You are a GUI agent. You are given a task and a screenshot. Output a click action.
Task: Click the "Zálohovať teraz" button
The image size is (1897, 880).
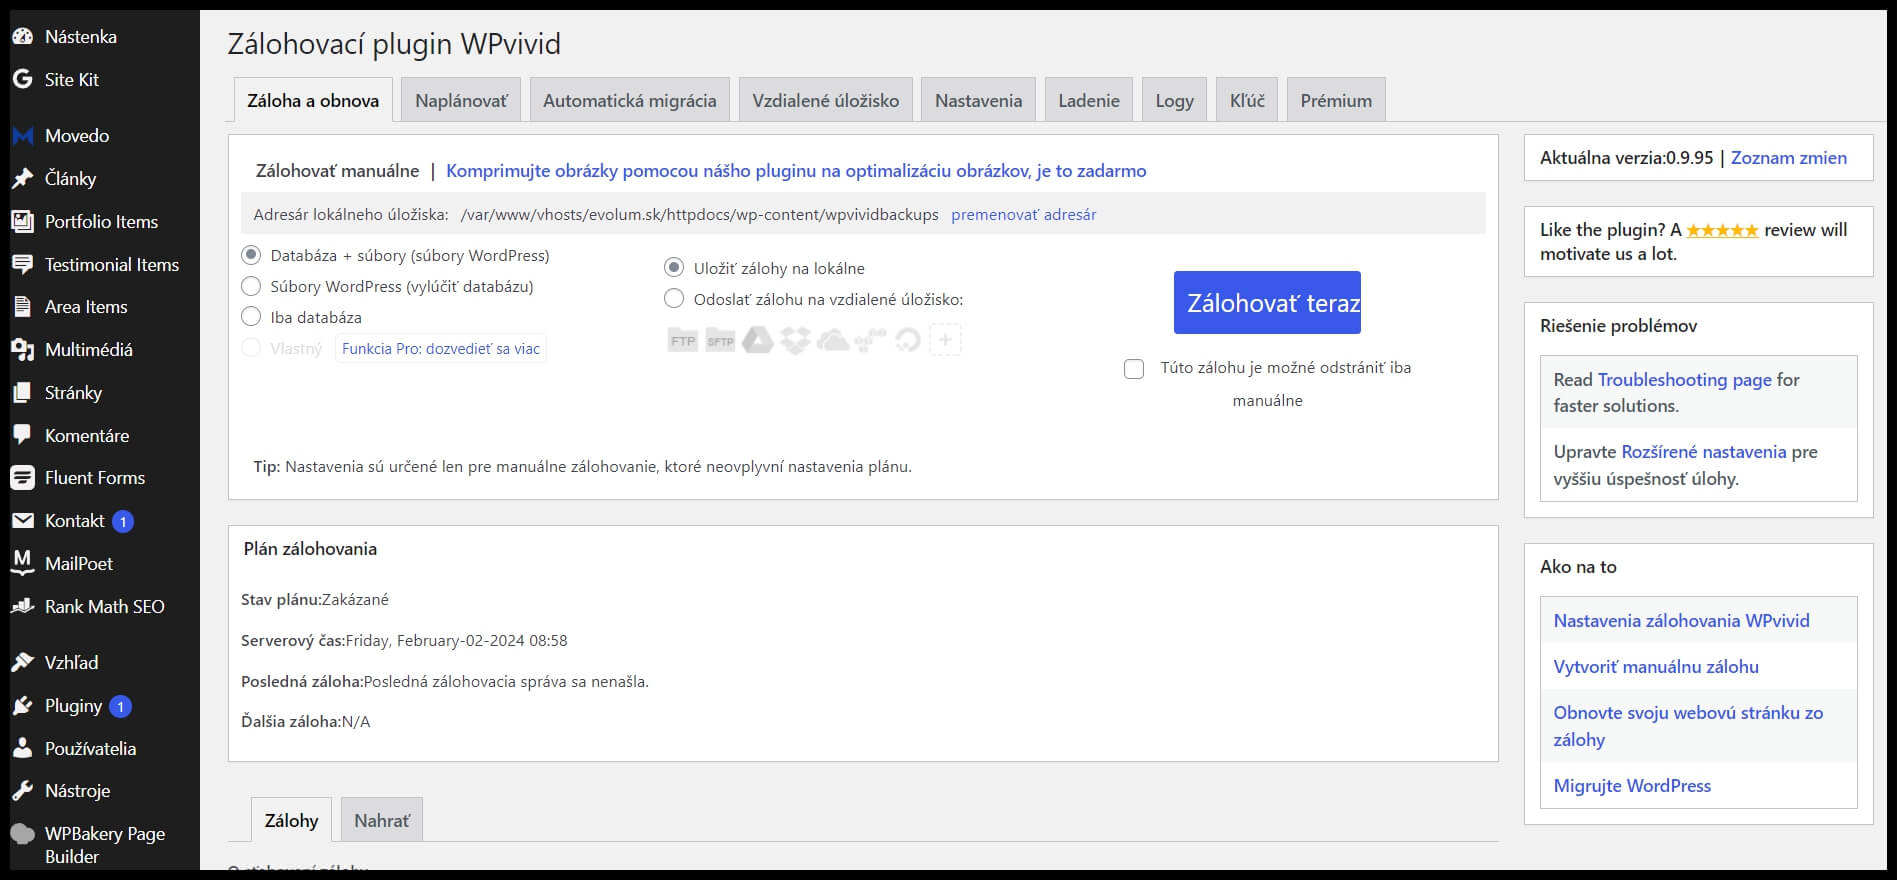(1267, 302)
